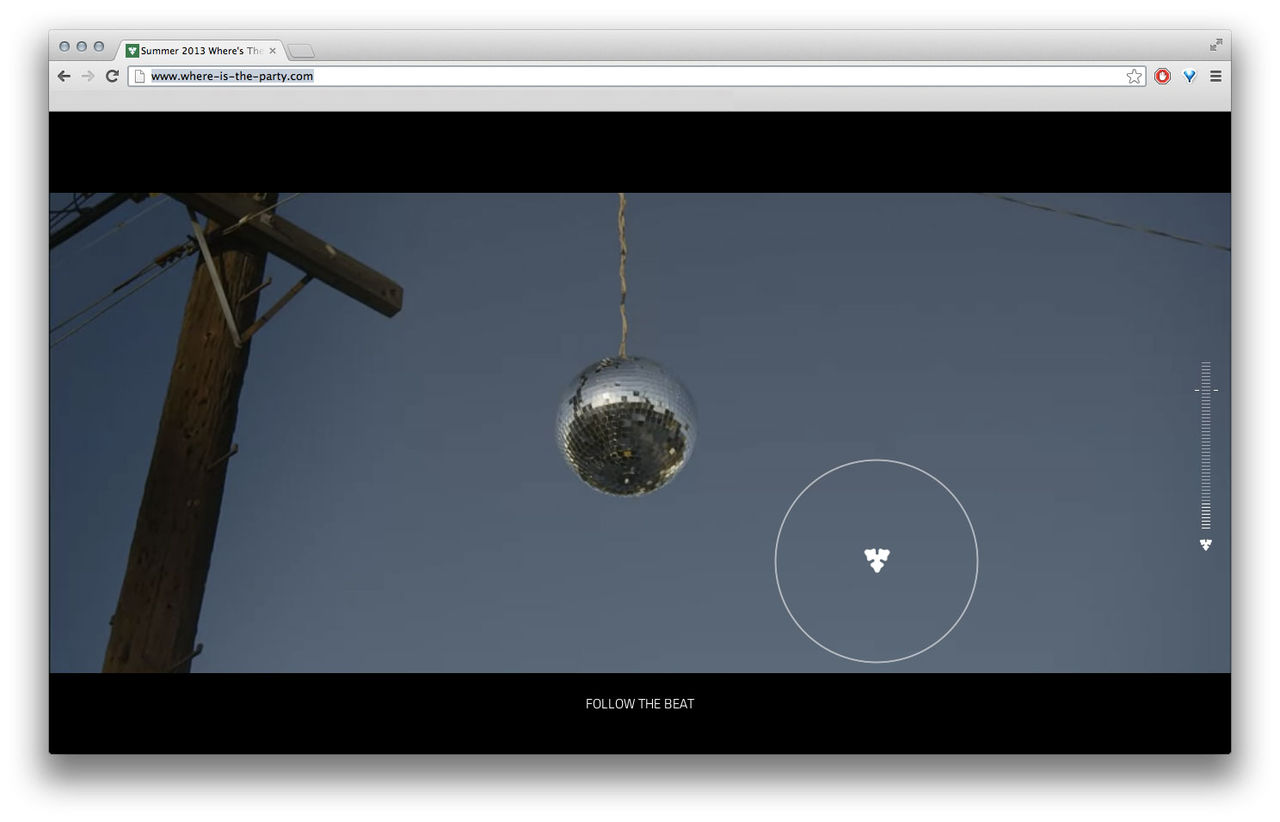Click the small logo glyph below the vertical slider

point(1205,544)
